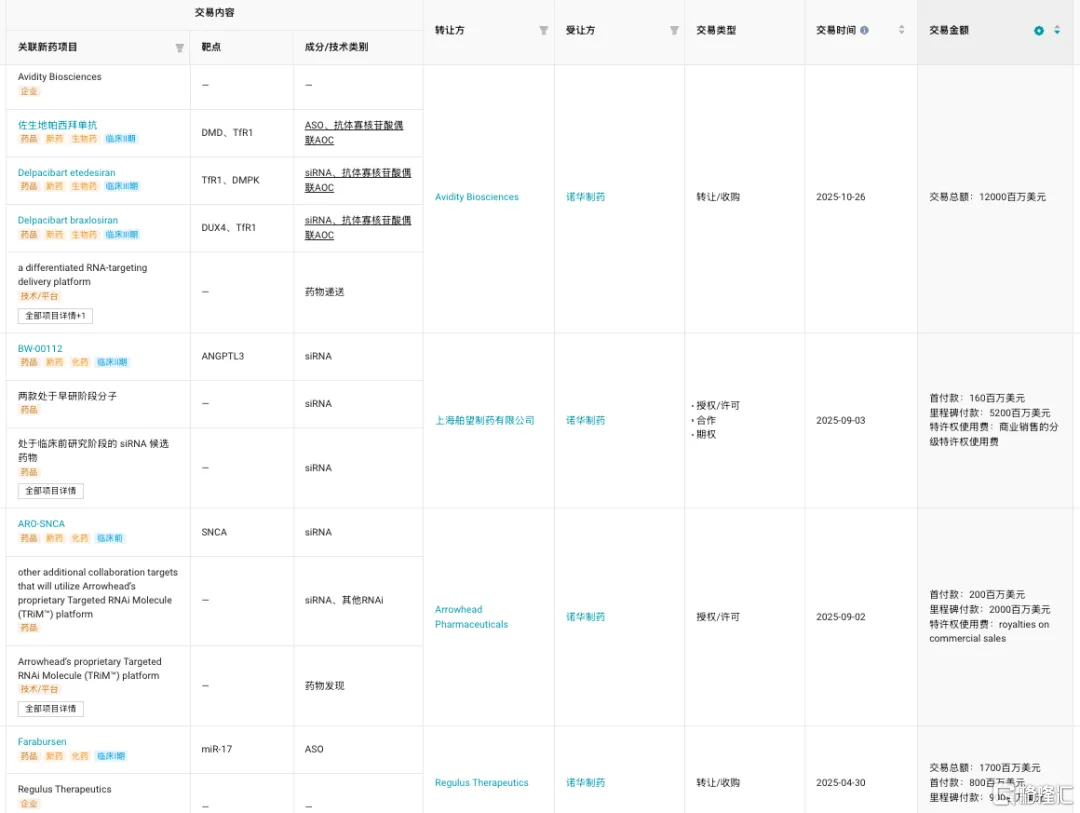Click 临床前 tag under ARO-SNCA
1080x813 pixels.
tap(110, 538)
